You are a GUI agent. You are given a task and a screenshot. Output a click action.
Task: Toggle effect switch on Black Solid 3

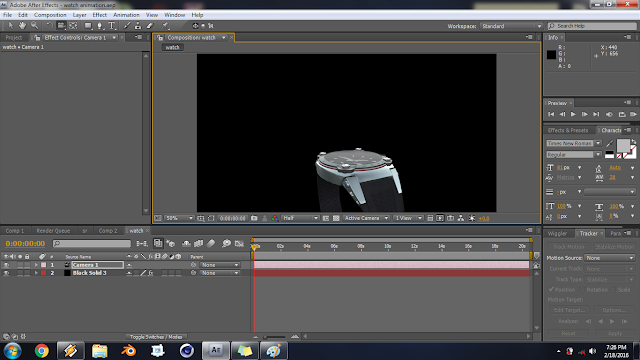pyautogui.click(x=151, y=273)
